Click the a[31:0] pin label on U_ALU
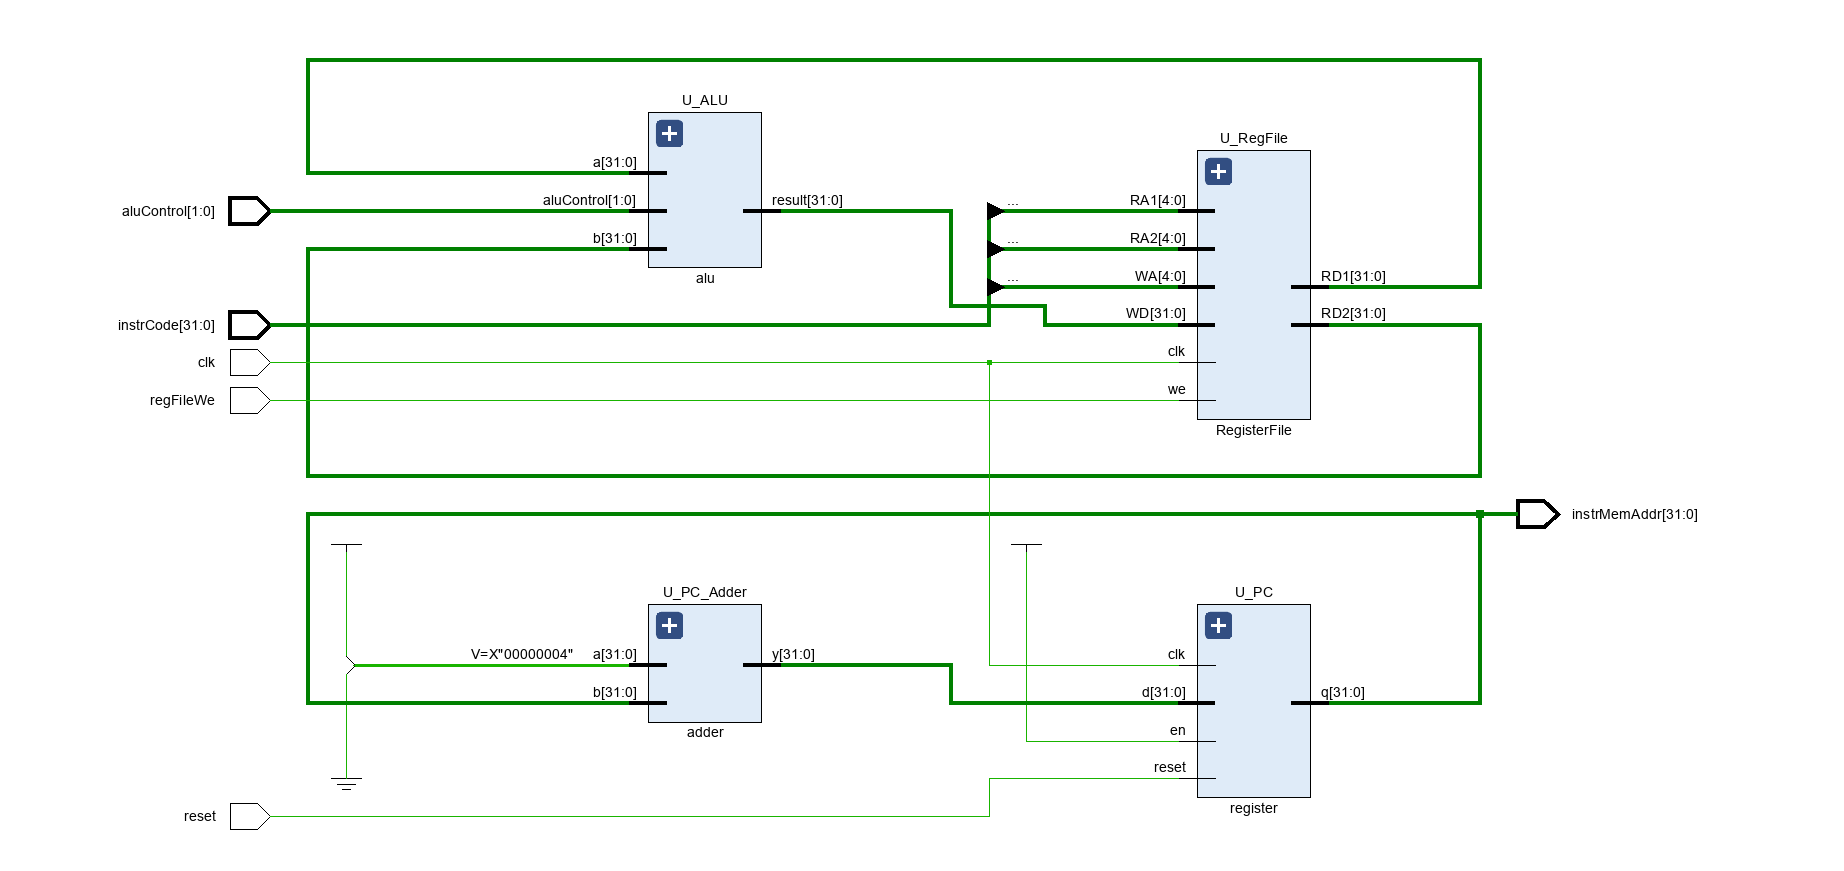1844x871 pixels. pyautogui.click(x=615, y=162)
